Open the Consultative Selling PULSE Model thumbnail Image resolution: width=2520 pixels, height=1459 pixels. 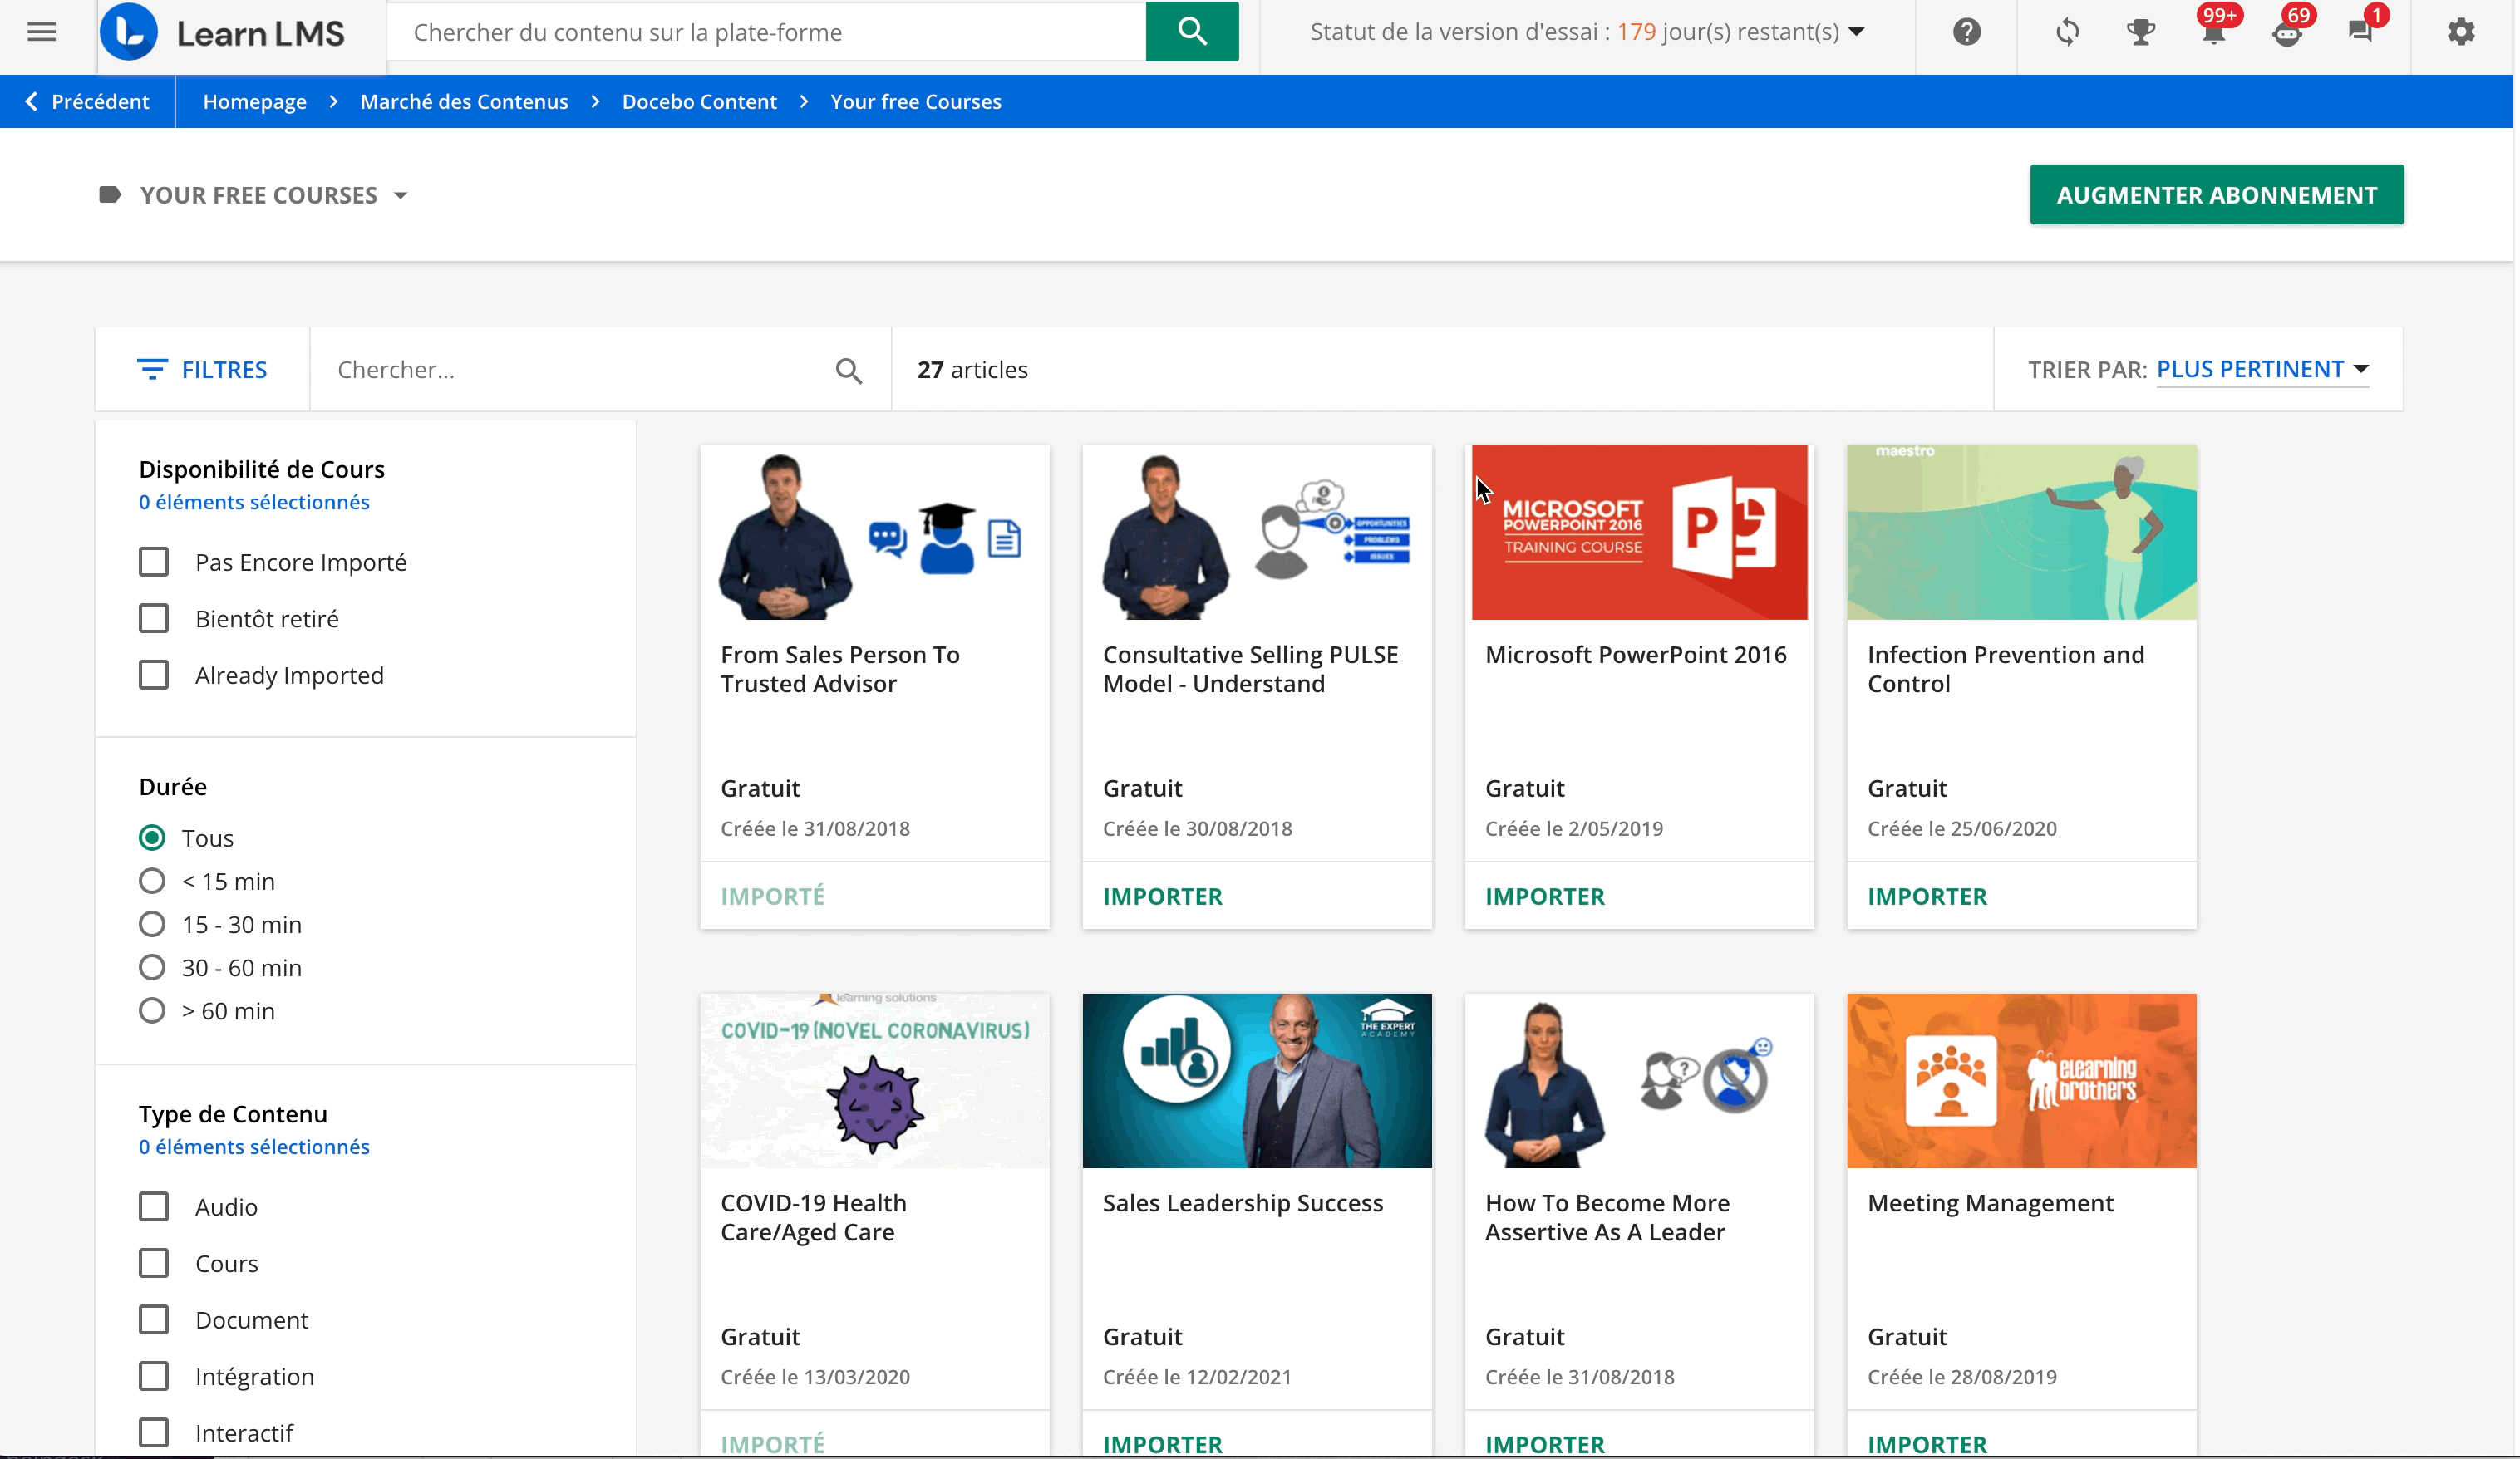coord(1257,533)
